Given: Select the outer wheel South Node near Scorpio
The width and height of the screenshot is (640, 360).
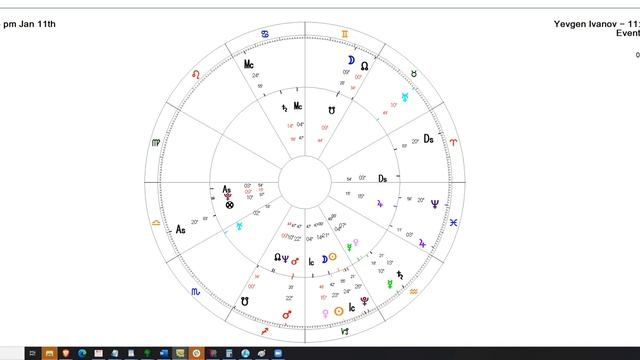Looking at the screenshot, I should tap(244, 302).
